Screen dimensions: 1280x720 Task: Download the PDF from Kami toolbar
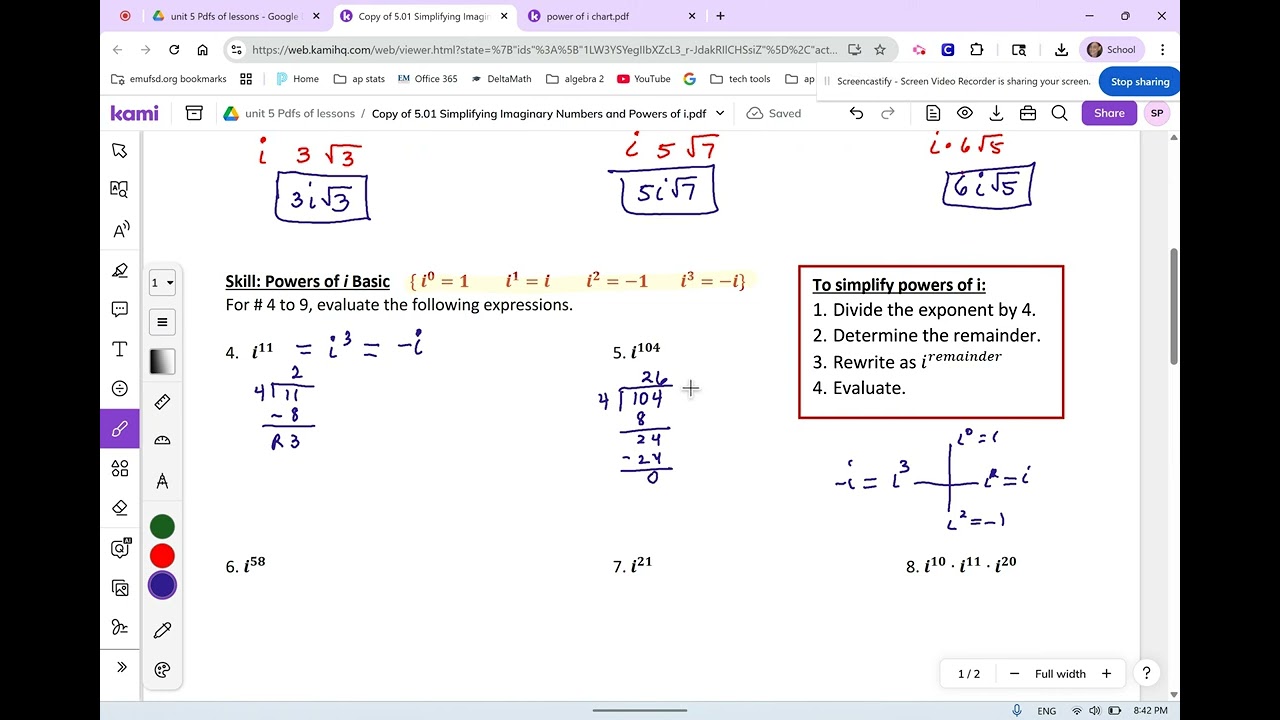(x=996, y=113)
